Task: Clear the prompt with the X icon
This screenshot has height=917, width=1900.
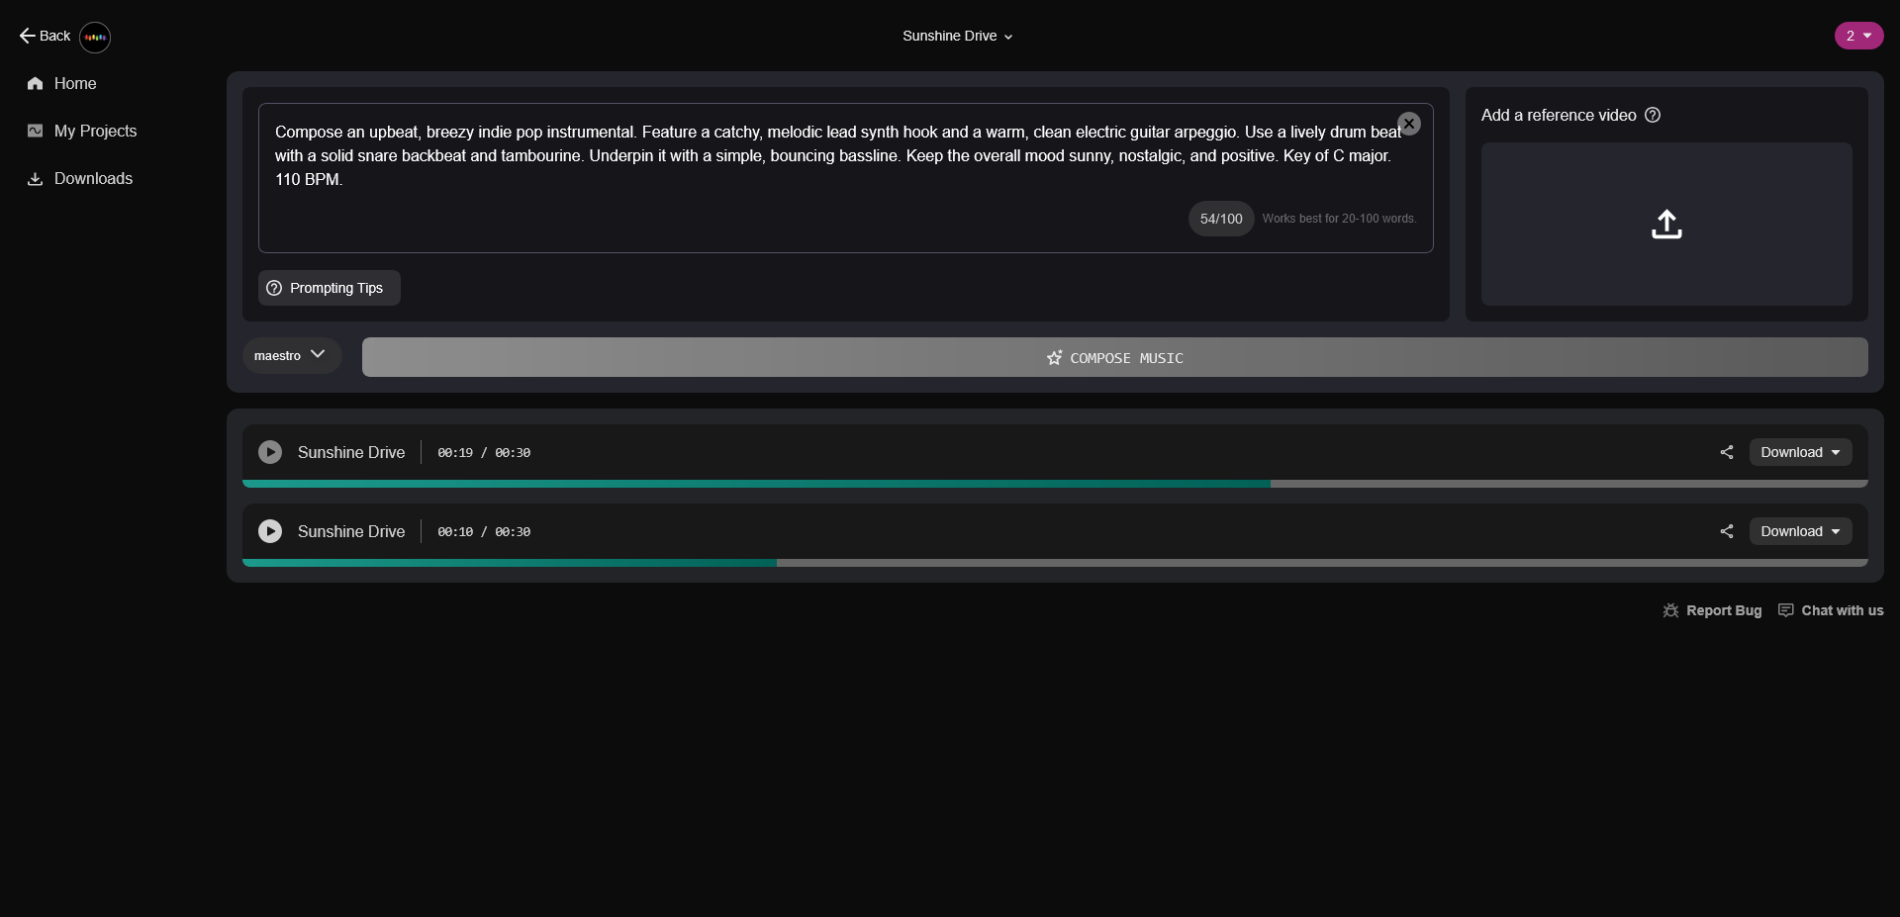Action: [x=1409, y=124]
